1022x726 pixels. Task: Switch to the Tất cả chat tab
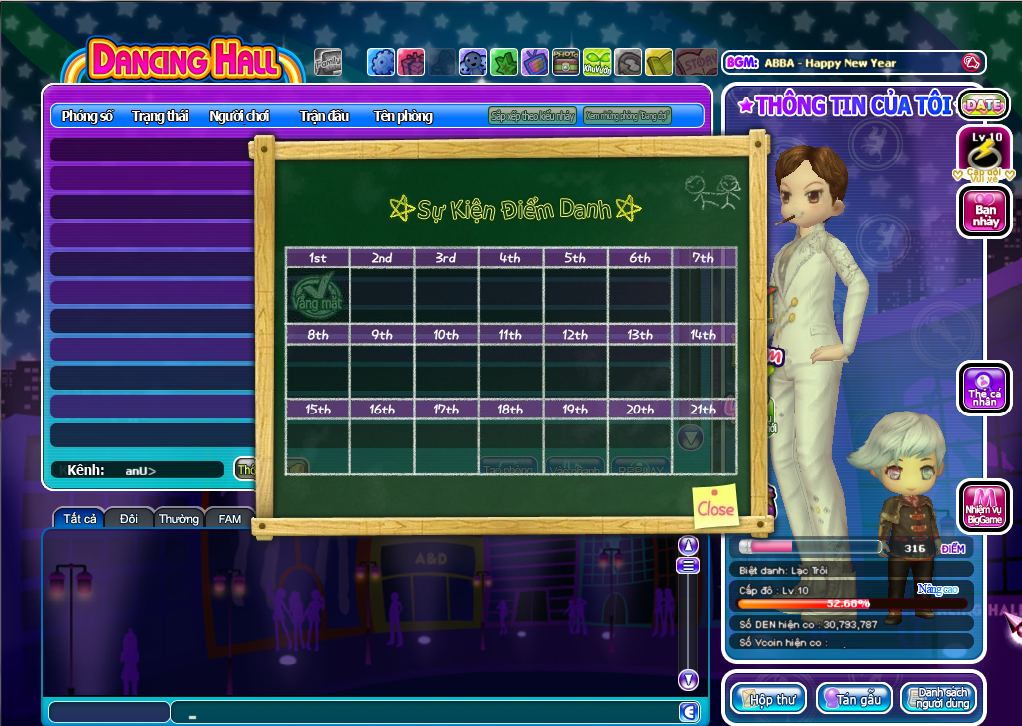[x=80, y=519]
